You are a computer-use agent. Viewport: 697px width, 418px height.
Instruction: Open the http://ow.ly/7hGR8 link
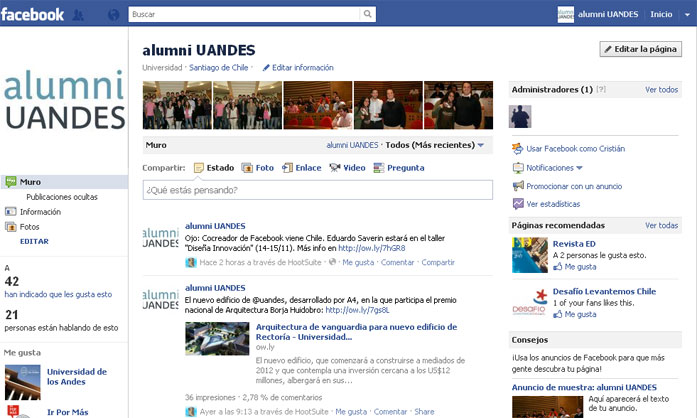[372, 248]
